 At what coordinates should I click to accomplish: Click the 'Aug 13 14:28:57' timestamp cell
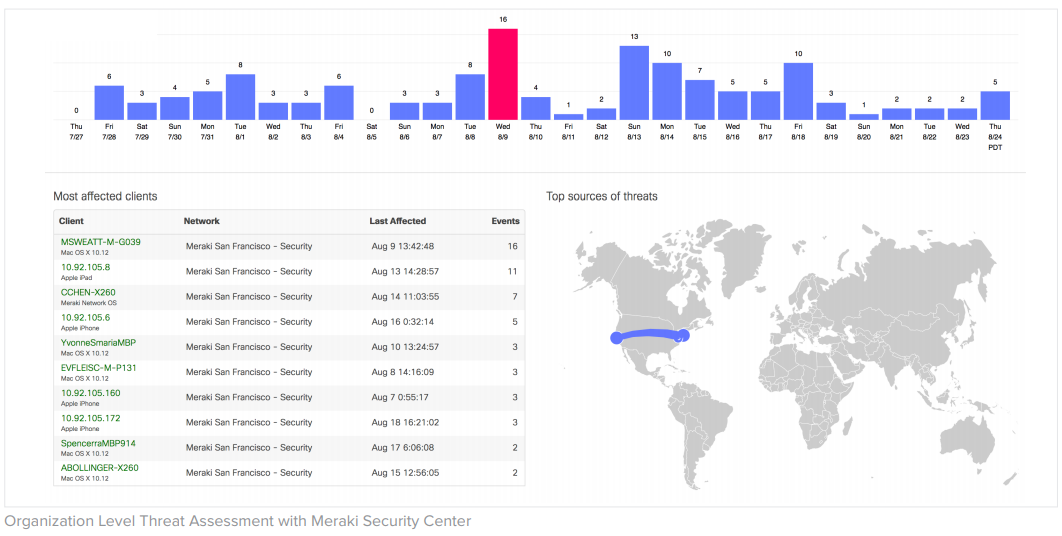coord(406,272)
